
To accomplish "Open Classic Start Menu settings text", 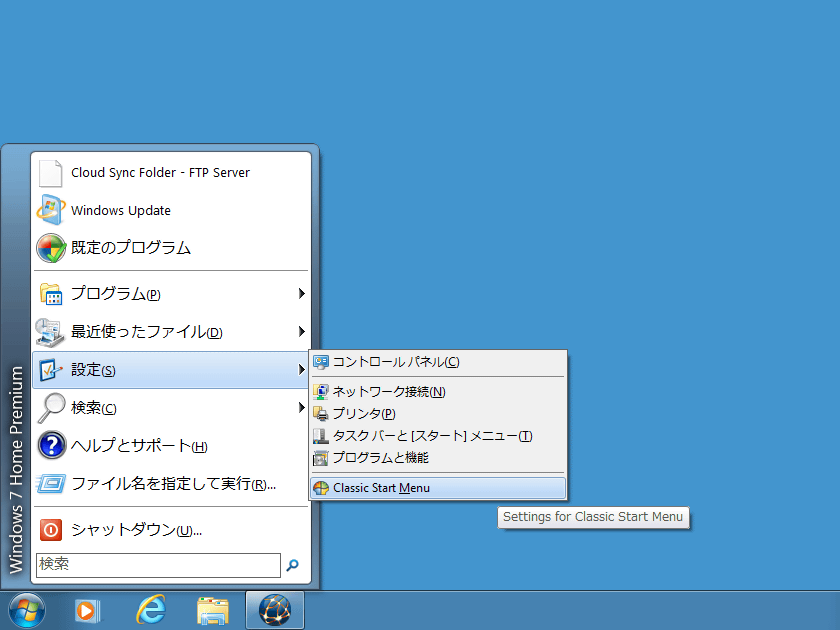I will 381,488.
